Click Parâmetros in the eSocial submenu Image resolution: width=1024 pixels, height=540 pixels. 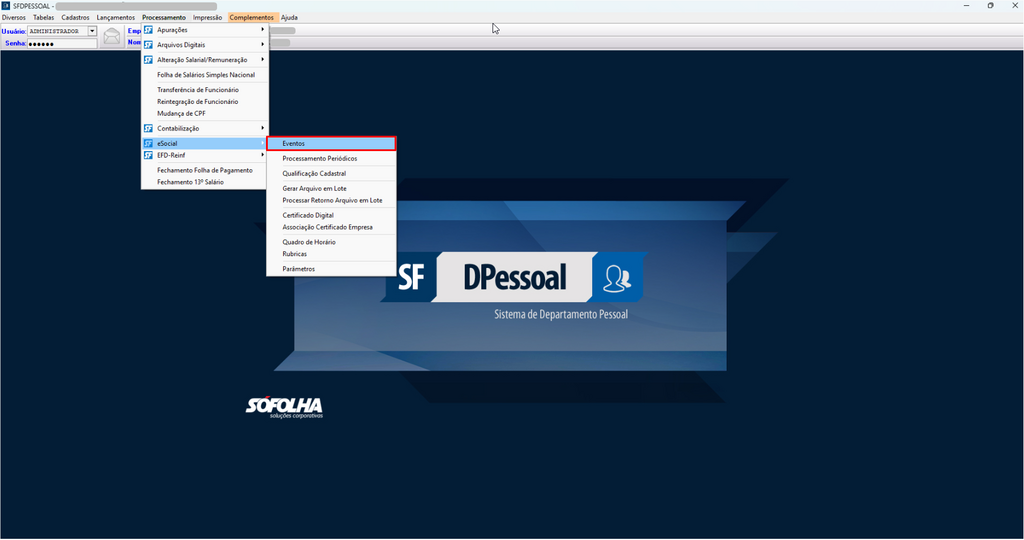298,269
